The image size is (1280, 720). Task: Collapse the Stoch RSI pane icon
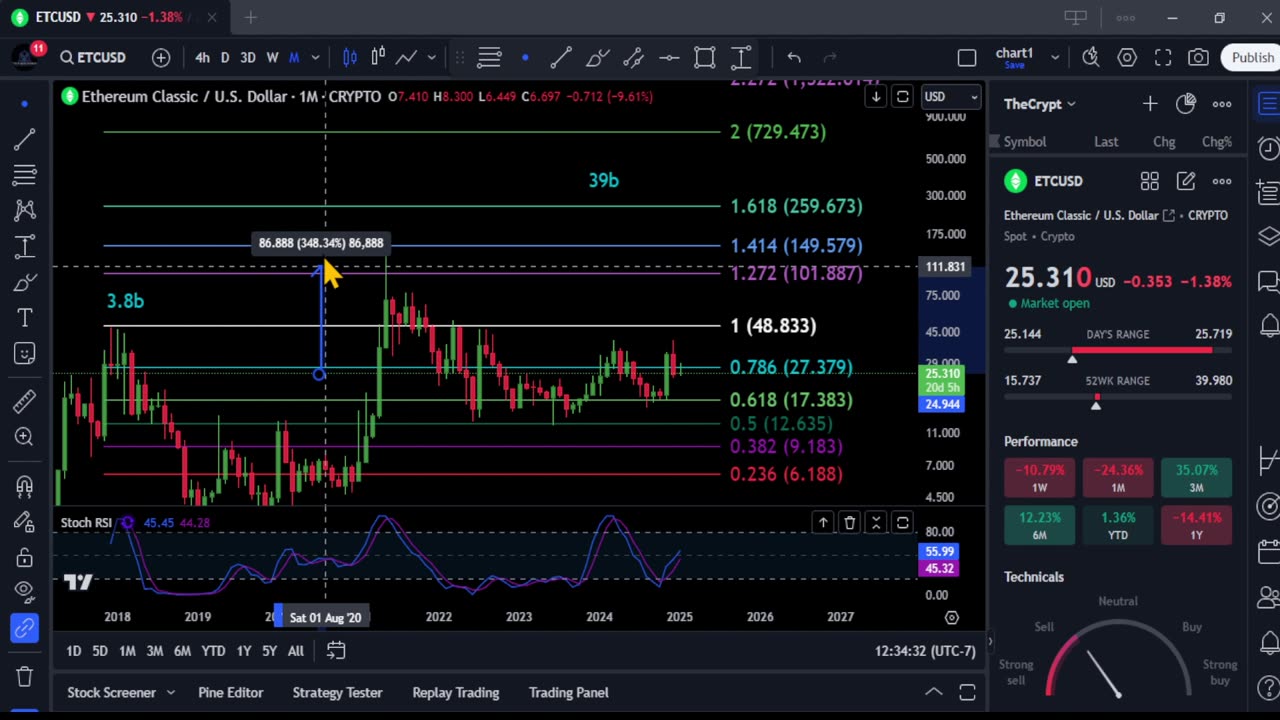click(876, 522)
